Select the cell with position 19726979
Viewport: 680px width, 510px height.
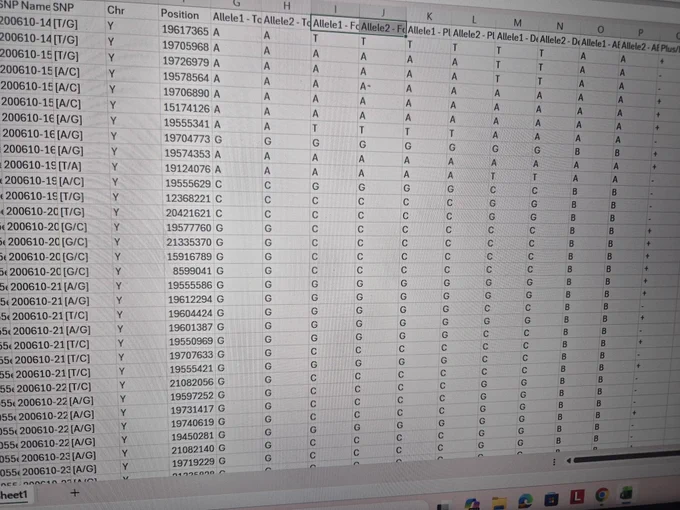pos(186,62)
